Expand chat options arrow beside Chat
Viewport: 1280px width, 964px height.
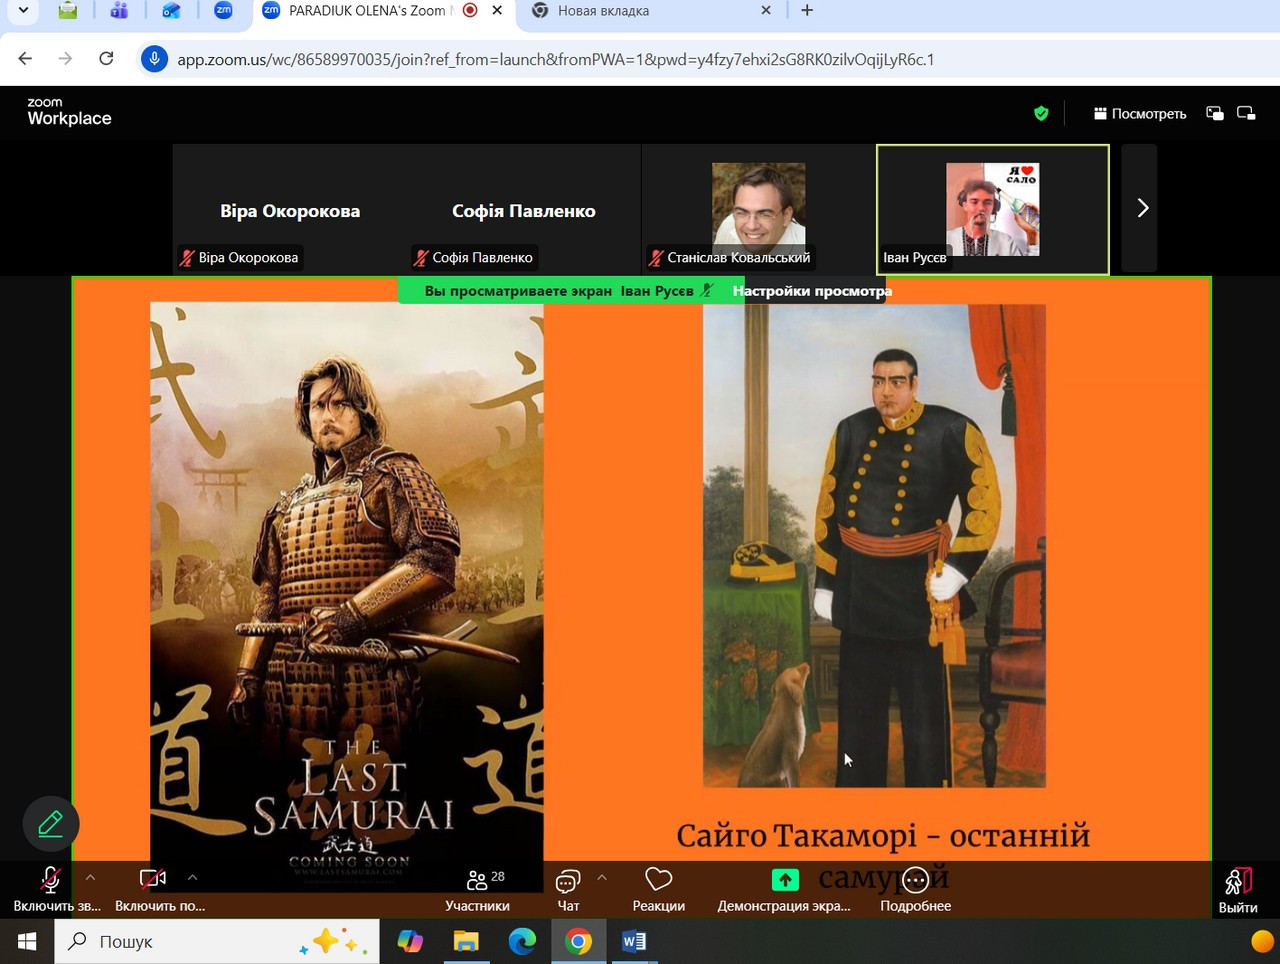(602, 878)
